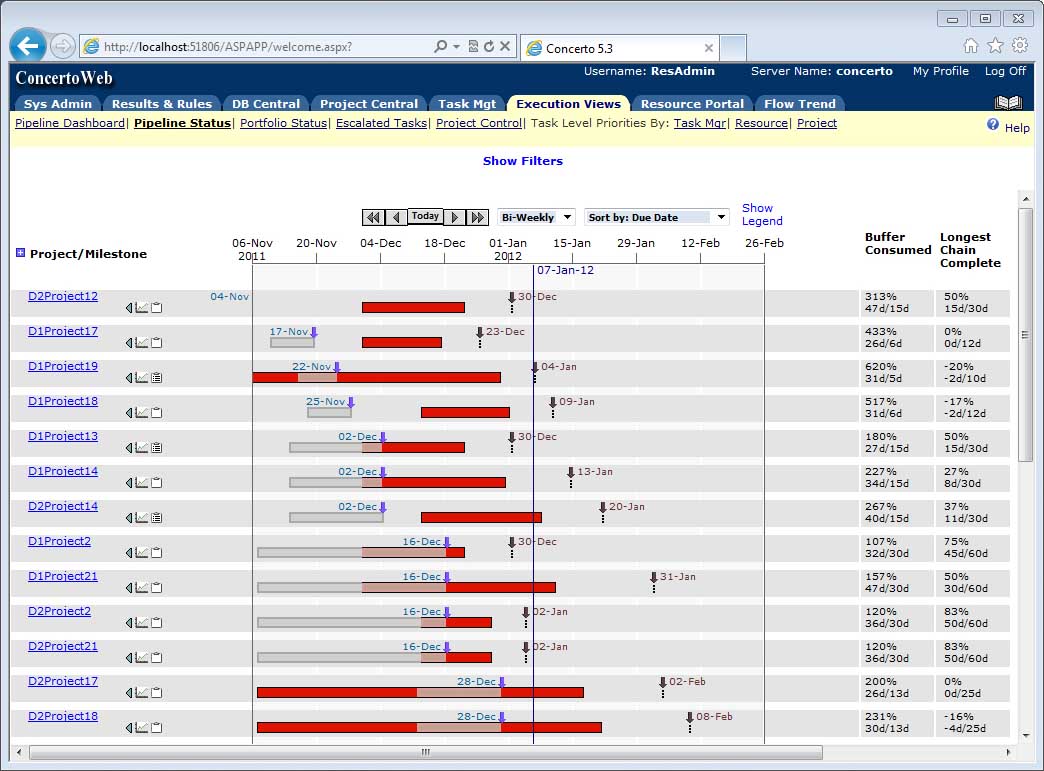
Task: Jump to first period with double-left arrow
Action: pyautogui.click(x=373, y=217)
